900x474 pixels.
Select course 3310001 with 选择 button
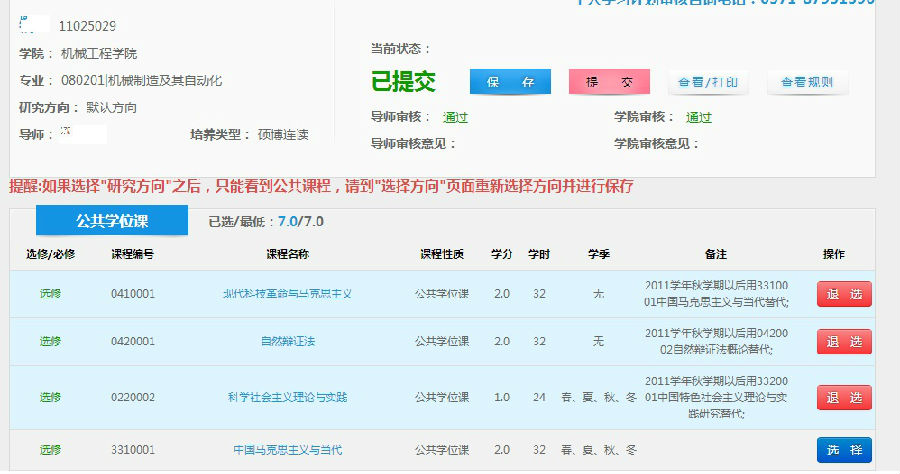(x=844, y=450)
